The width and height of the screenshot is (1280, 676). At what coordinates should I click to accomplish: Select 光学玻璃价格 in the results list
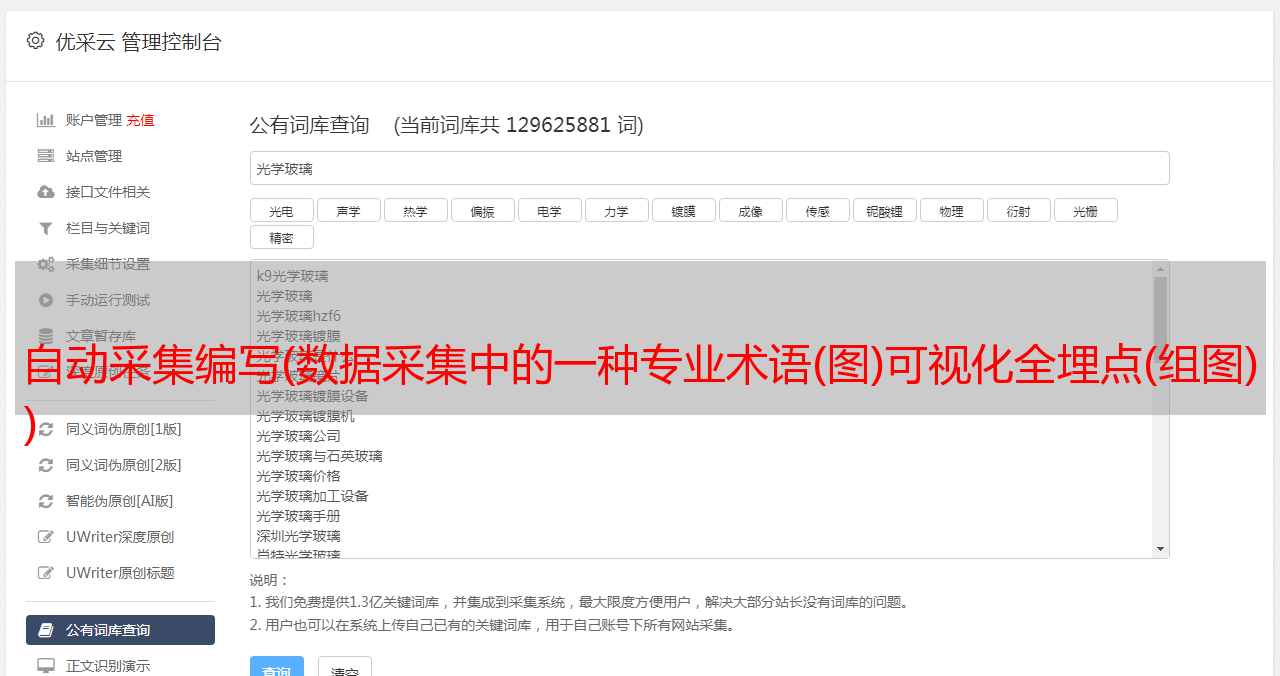(298, 476)
